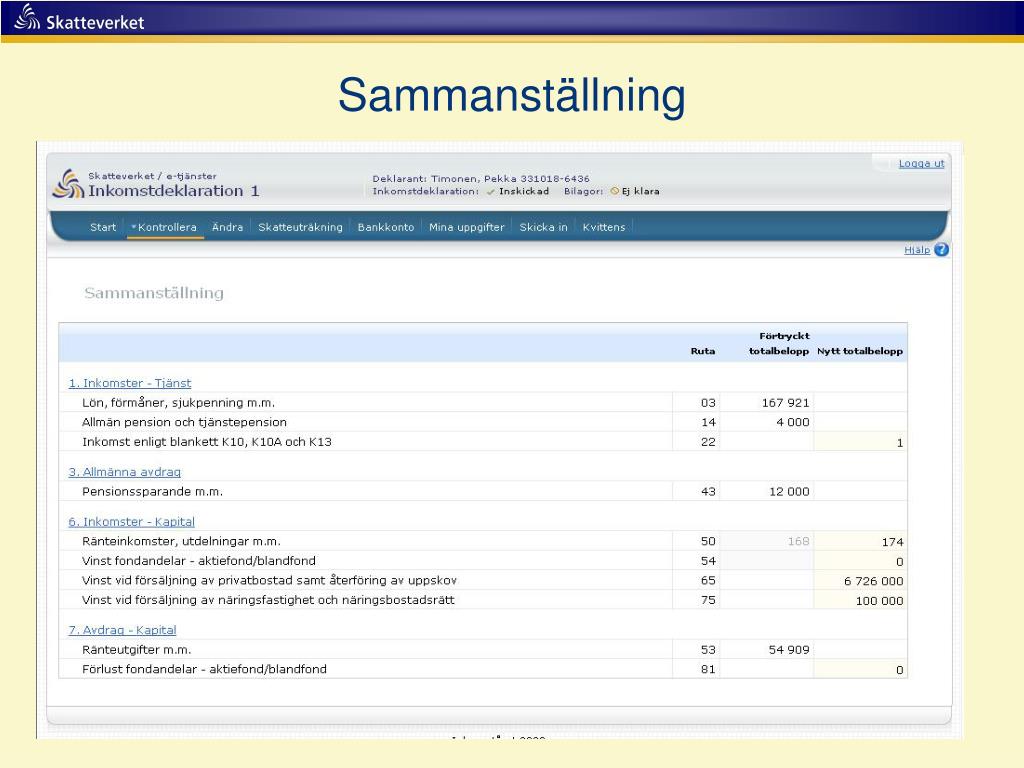Click row Lön, förmåner, sjukpenning m.m.

pos(483,403)
